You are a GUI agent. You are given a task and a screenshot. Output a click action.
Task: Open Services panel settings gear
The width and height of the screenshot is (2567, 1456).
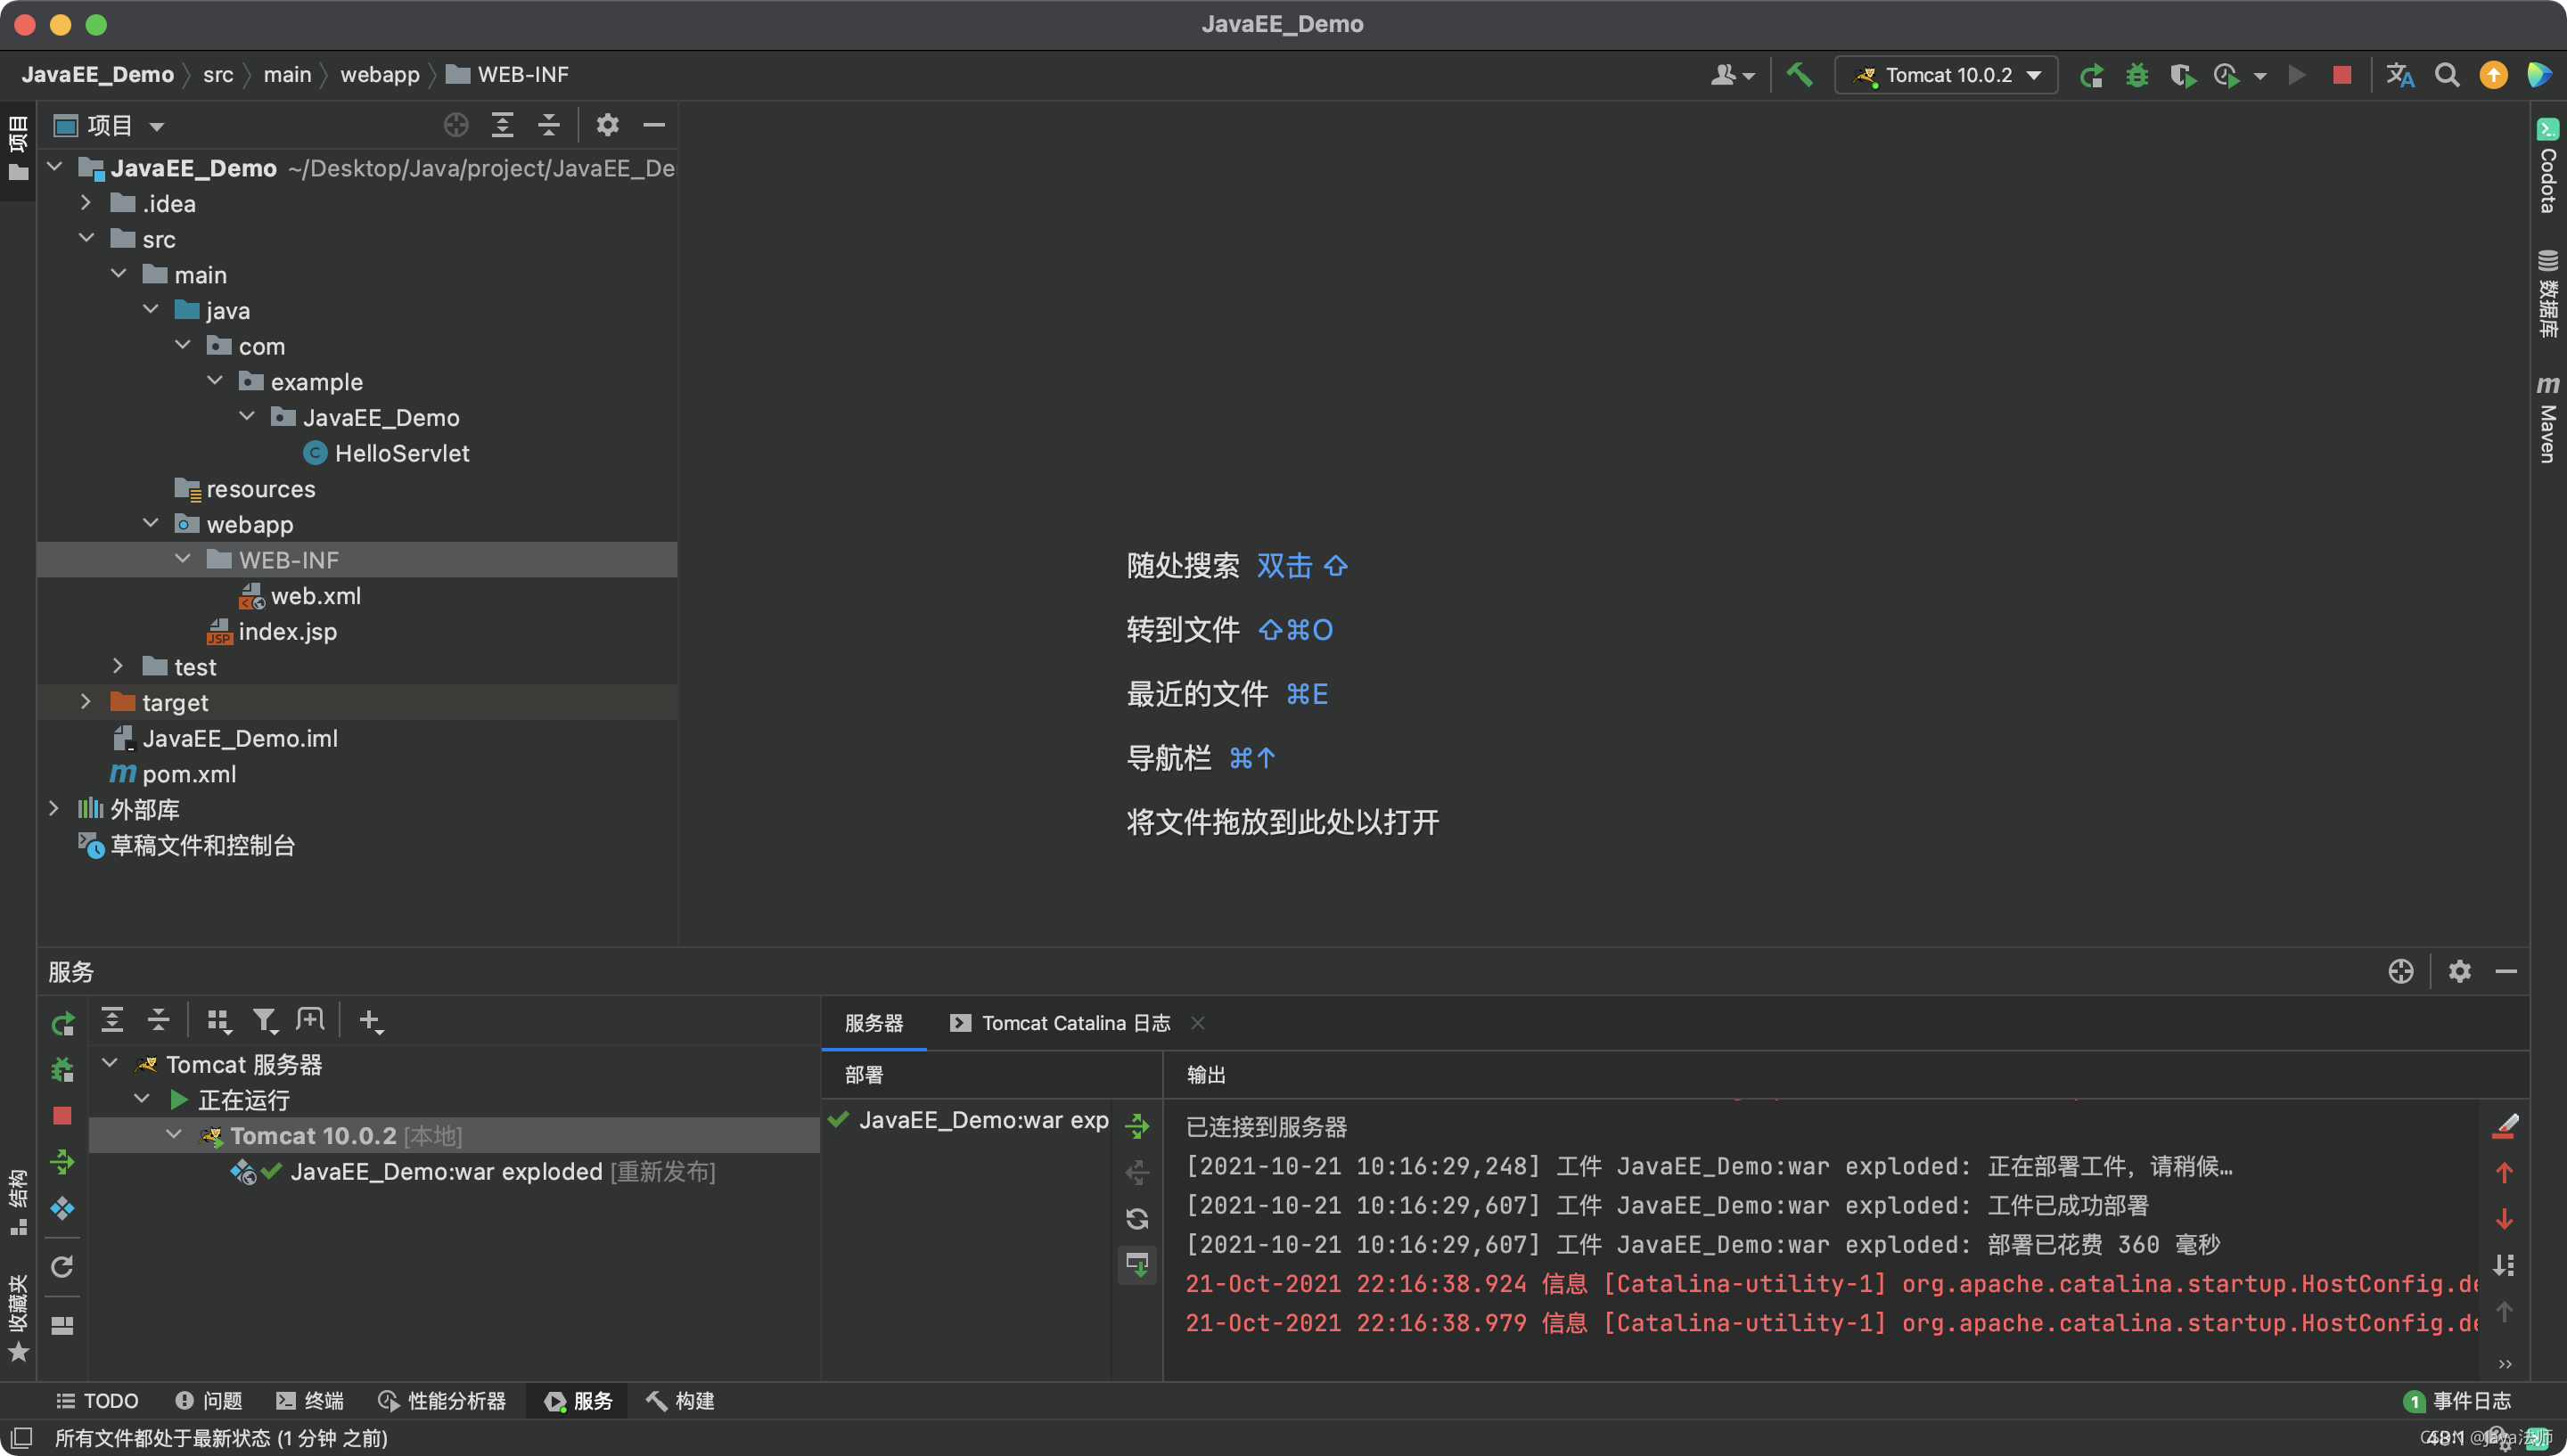tap(2459, 971)
